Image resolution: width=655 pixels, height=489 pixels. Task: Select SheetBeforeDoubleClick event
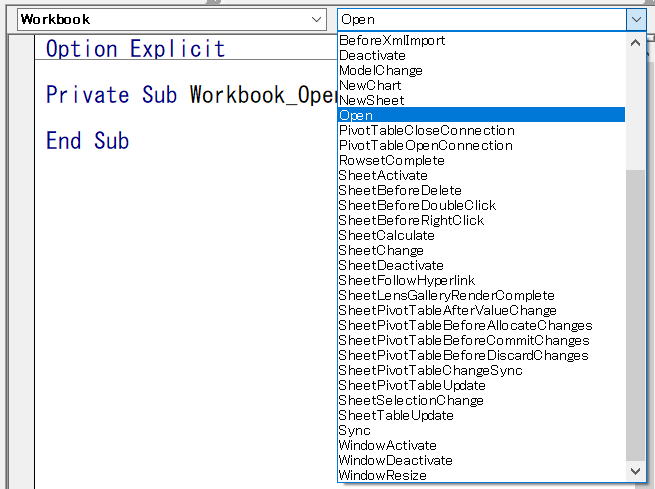(417, 205)
